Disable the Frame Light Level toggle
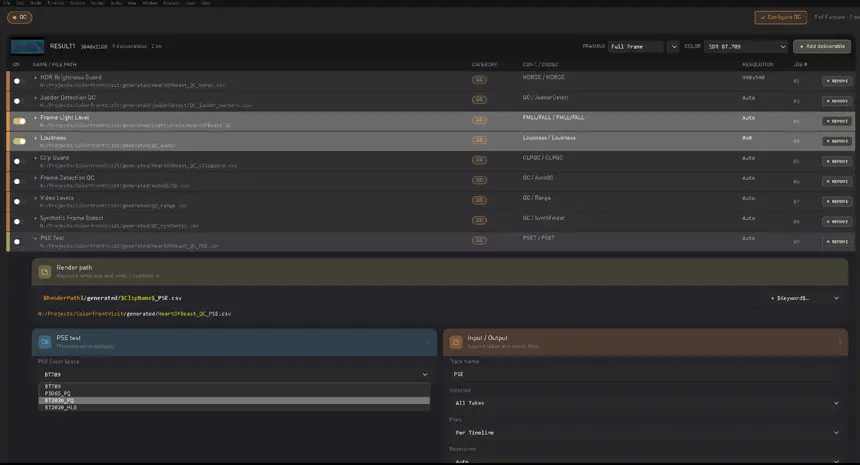The height and width of the screenshot is (465, 860). (20, 121)
